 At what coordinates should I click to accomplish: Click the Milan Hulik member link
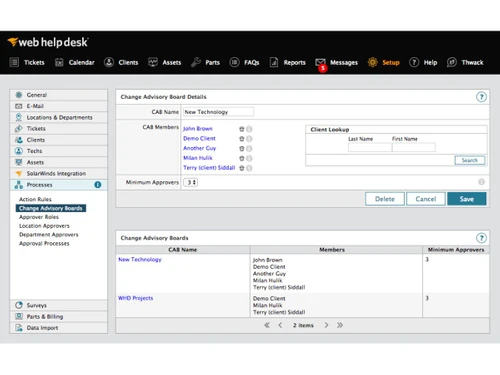click(x=198, y=158)
